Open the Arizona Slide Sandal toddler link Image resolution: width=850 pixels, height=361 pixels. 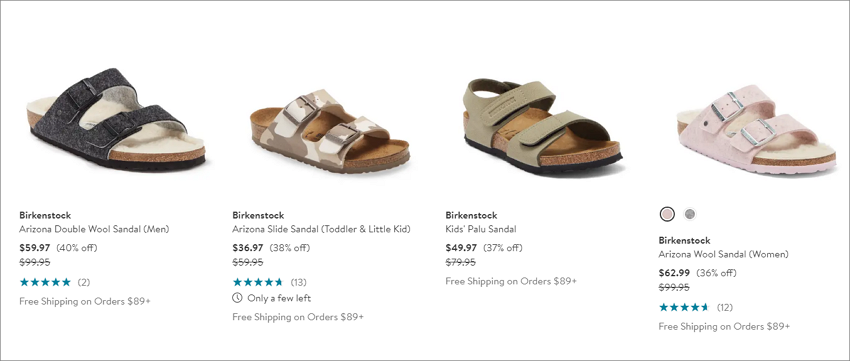(321, 229)
